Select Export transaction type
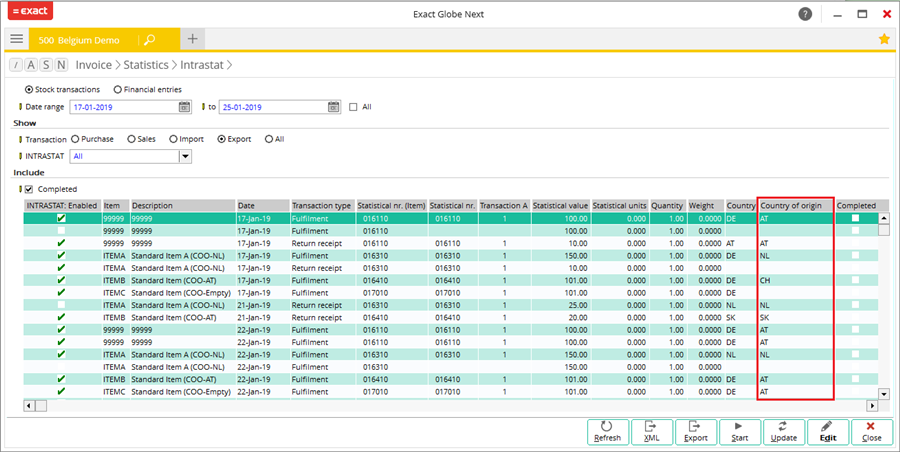This screenshot has height=452, width=900. pyautogui.click(x=222, y=139)
